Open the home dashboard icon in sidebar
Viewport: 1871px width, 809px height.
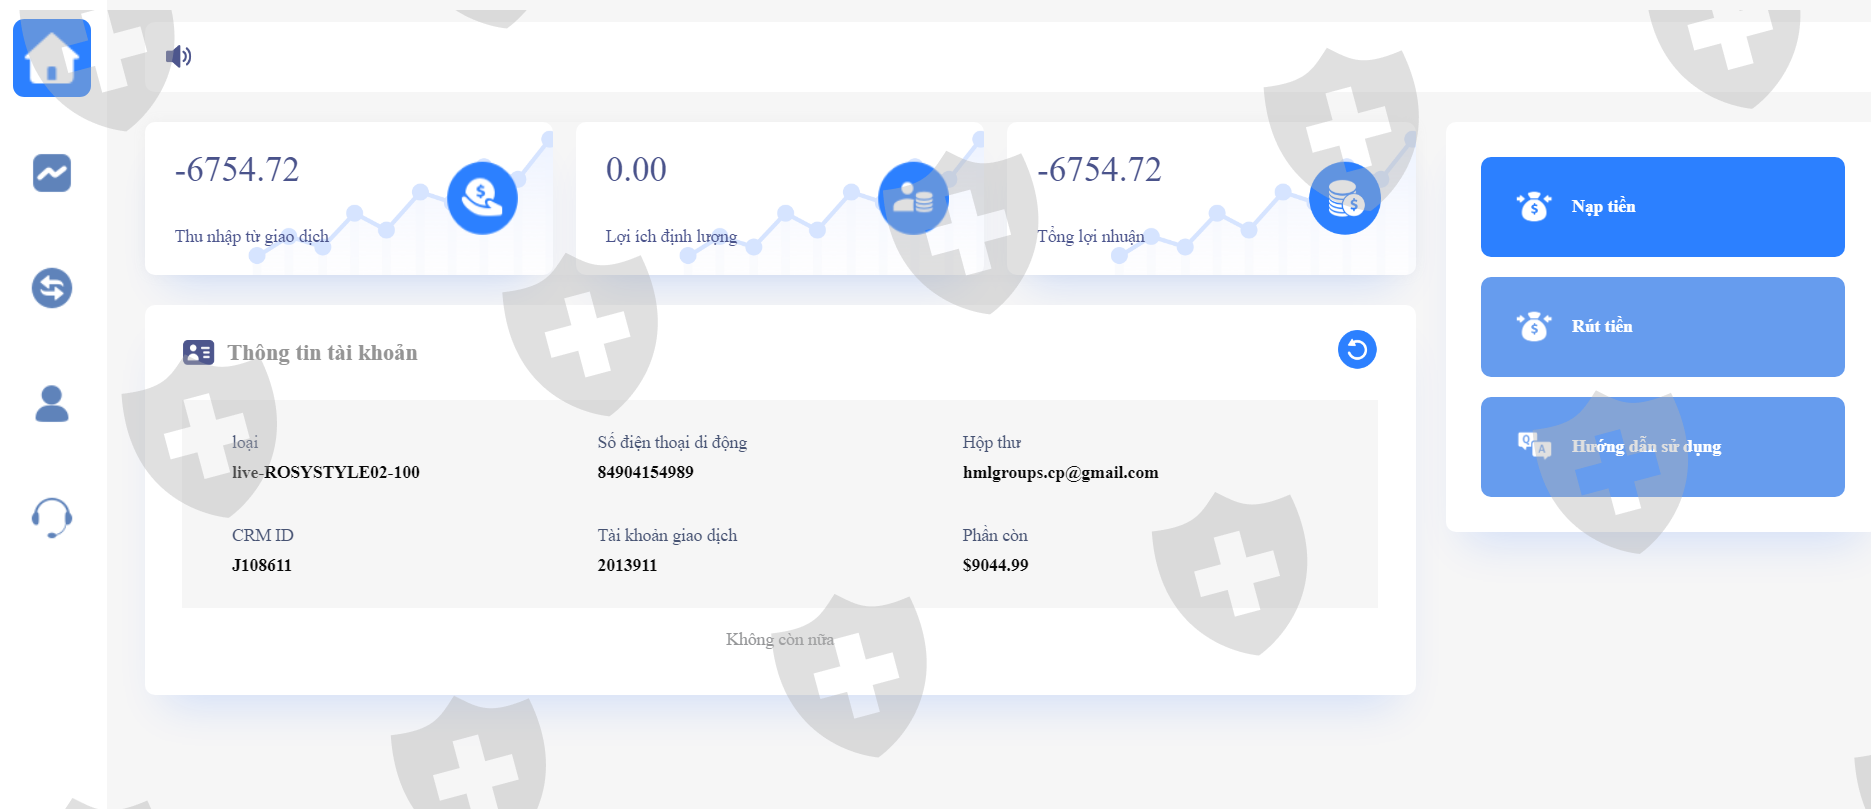(52, 58)
